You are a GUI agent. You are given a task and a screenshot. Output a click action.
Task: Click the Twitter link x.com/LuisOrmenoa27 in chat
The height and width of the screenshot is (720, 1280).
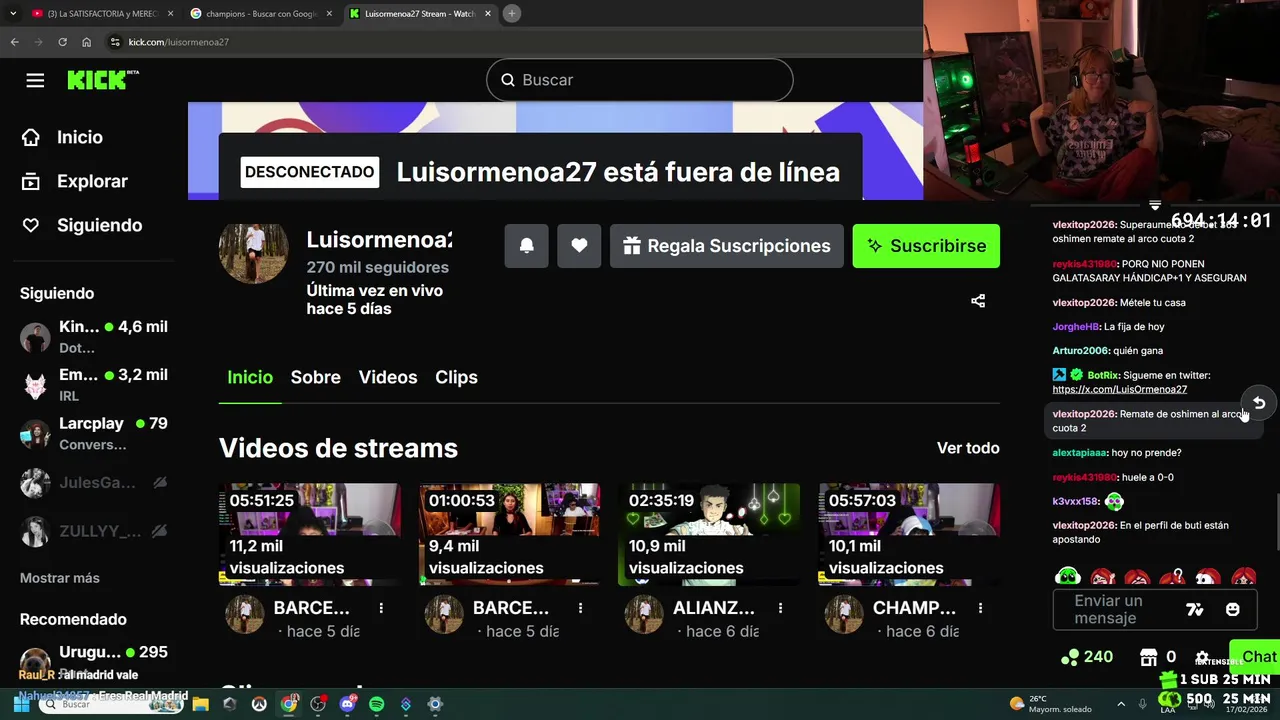(1119, 389)
